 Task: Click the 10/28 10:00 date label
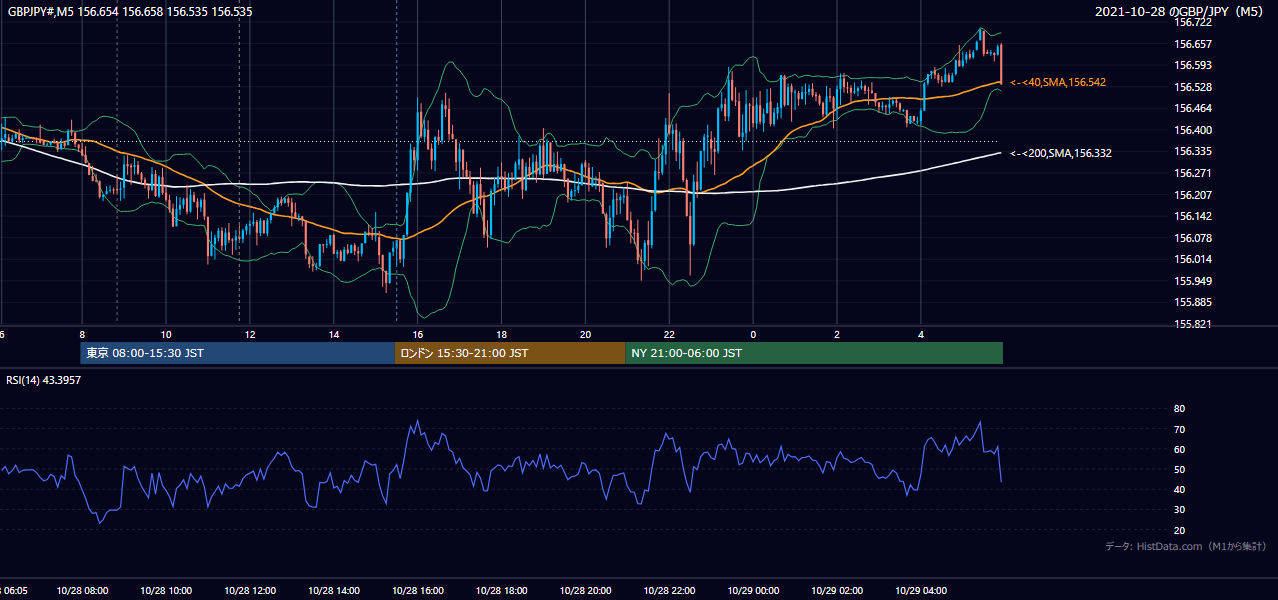click(x=166, y=591)
